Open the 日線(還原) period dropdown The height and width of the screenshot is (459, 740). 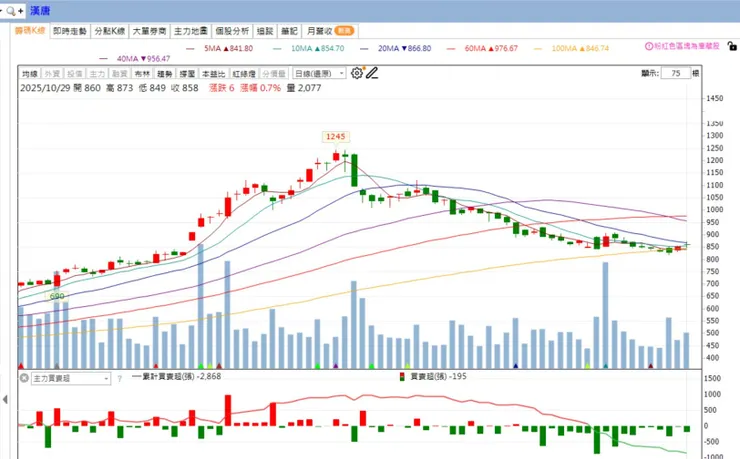pyautogui.click(x=319, y=73)
